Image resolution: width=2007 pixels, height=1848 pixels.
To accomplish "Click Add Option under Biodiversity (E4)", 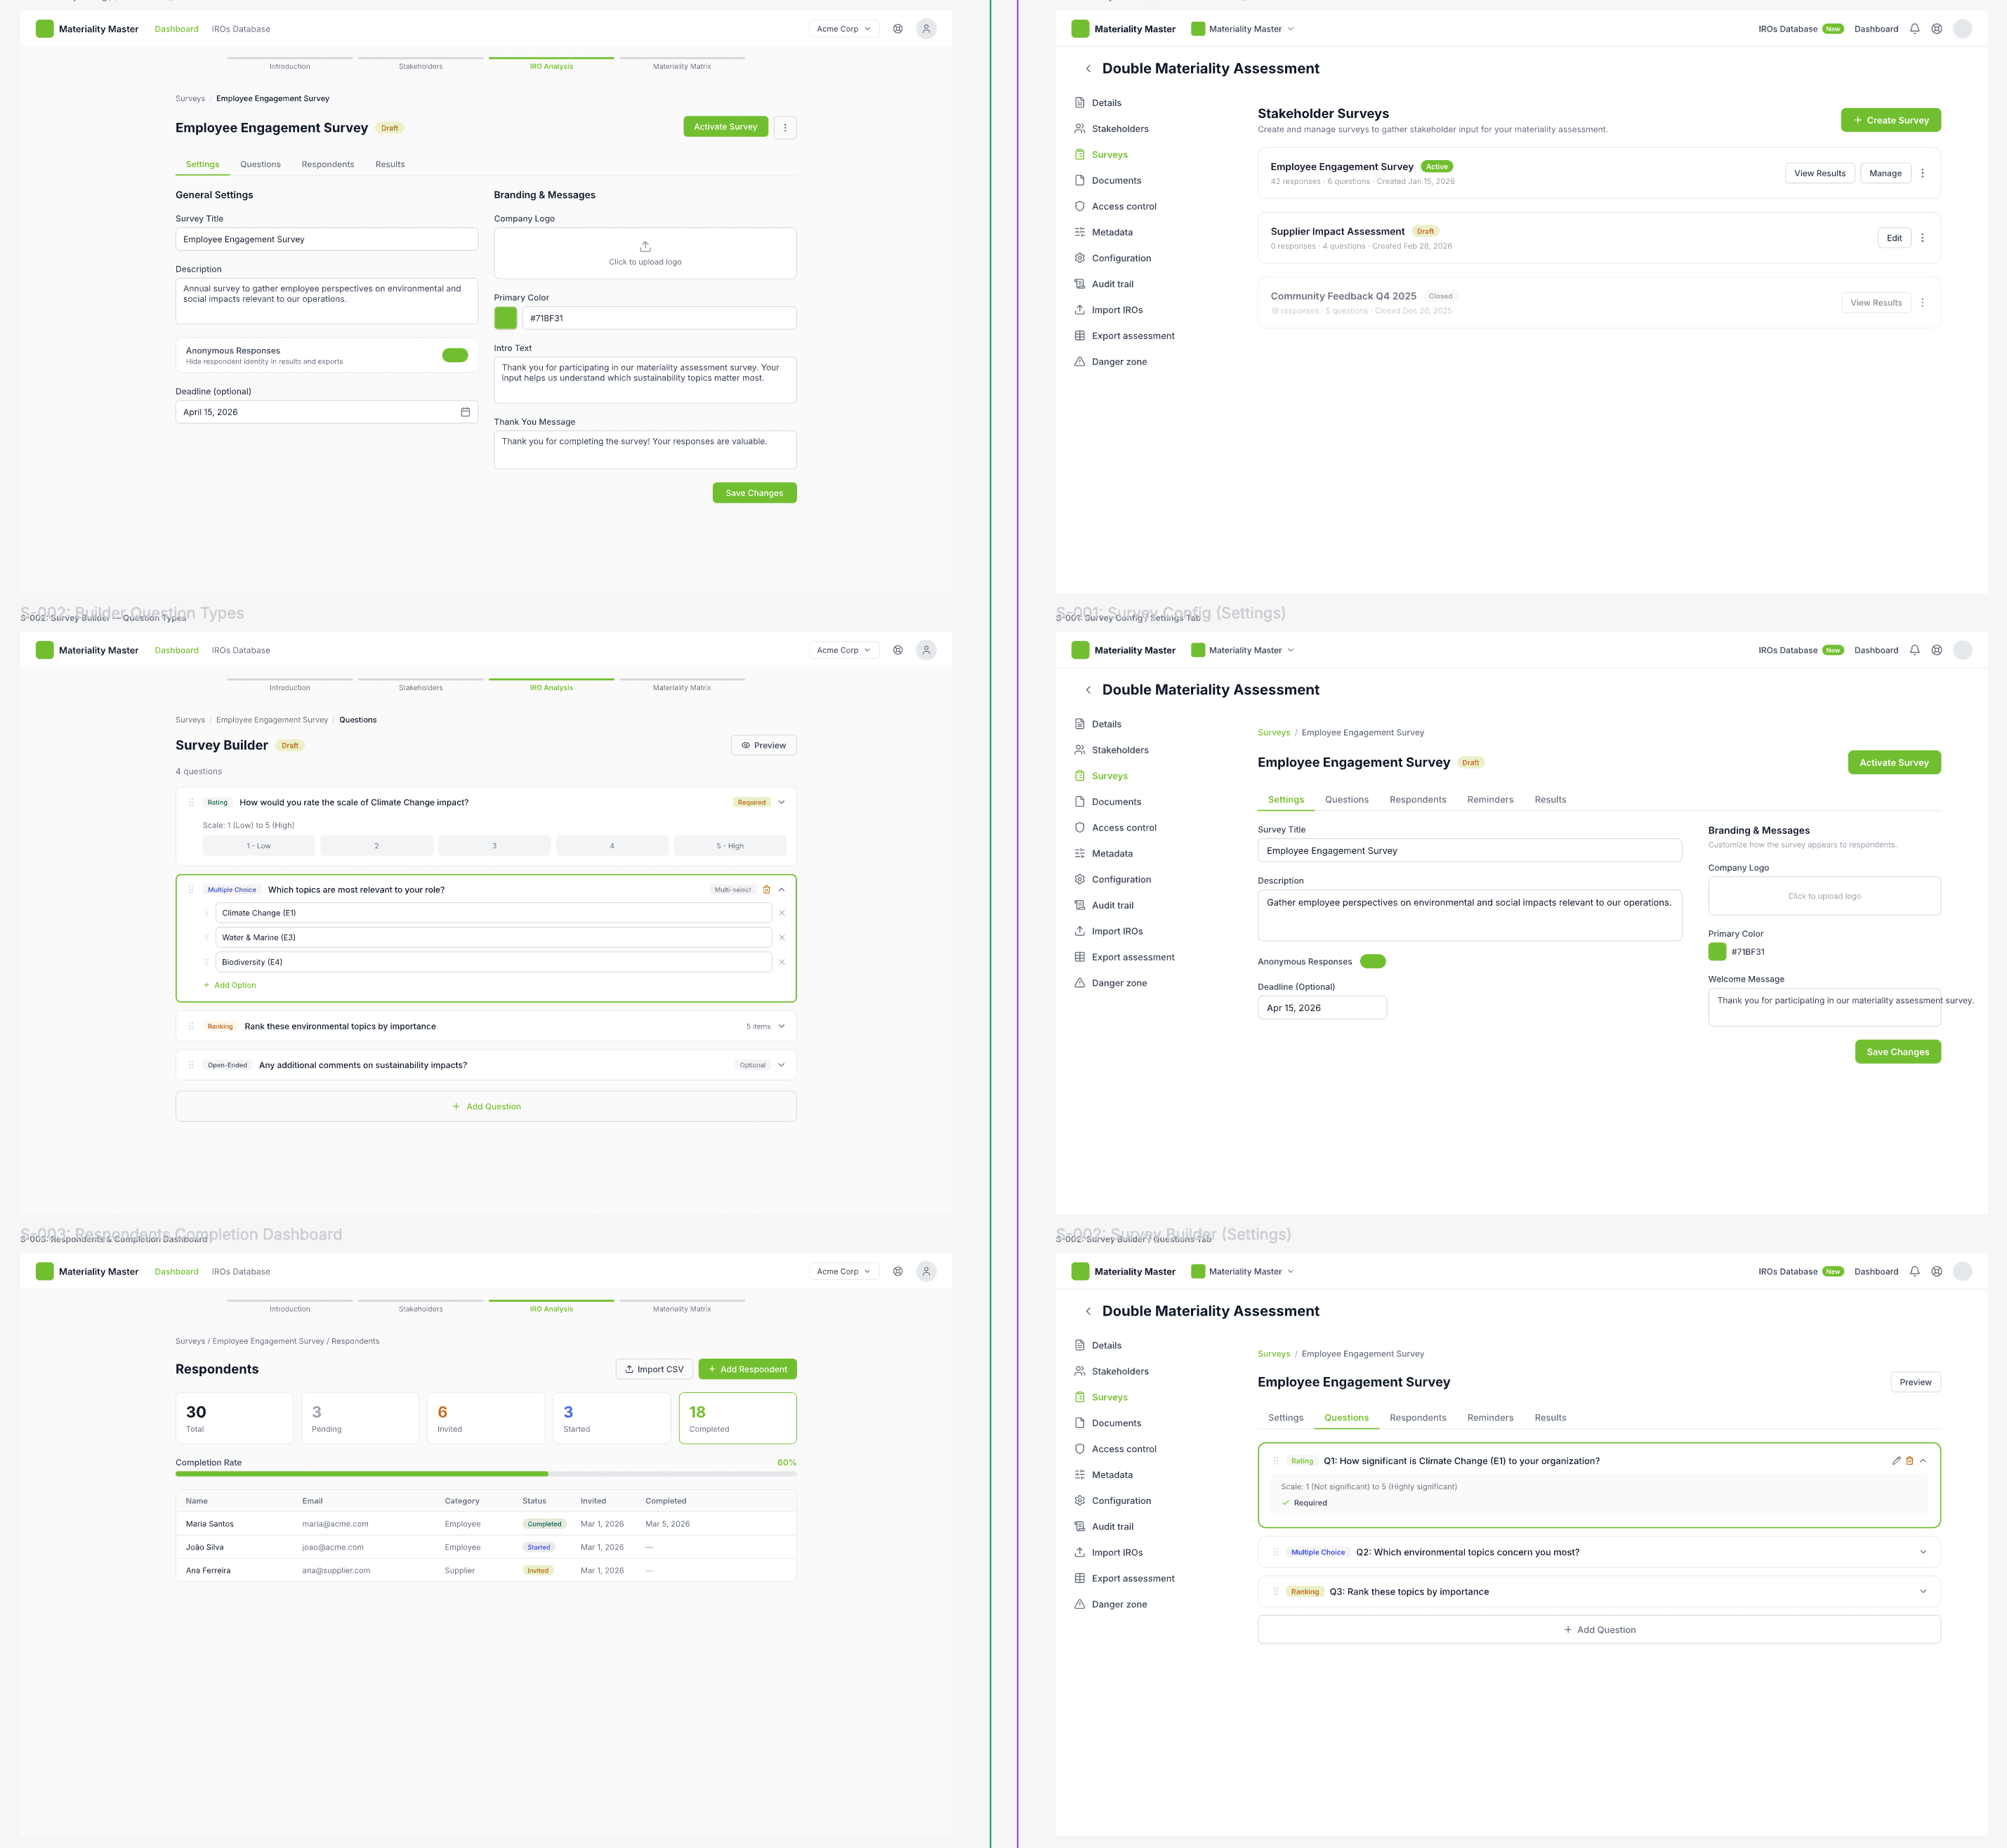I will [x=230, y=985].
